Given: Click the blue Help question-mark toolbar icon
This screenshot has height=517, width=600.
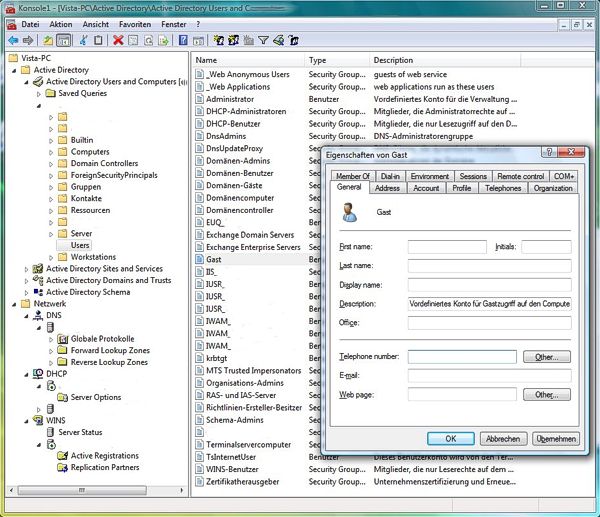Looking at the screenshot, I should click(x=183, y=40).
